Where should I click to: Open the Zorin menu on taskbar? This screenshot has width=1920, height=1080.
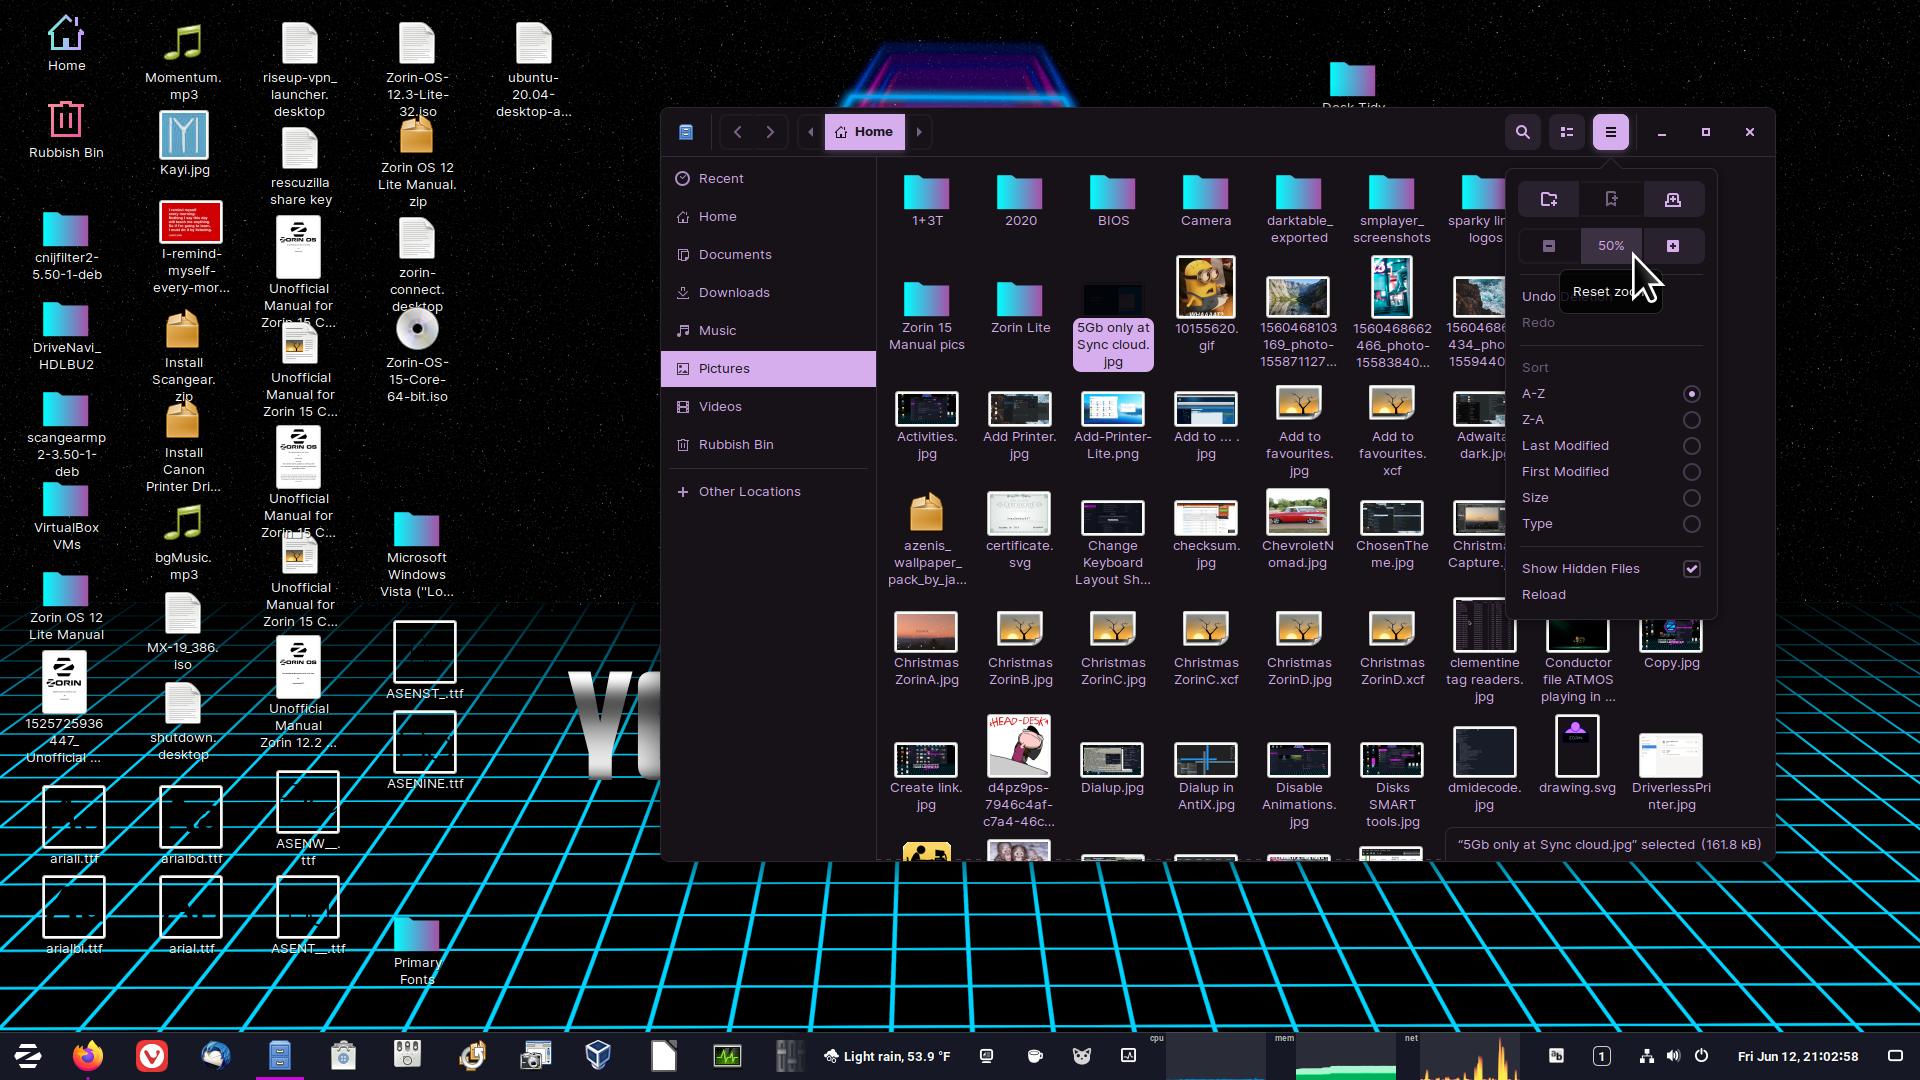[28, 1056]
